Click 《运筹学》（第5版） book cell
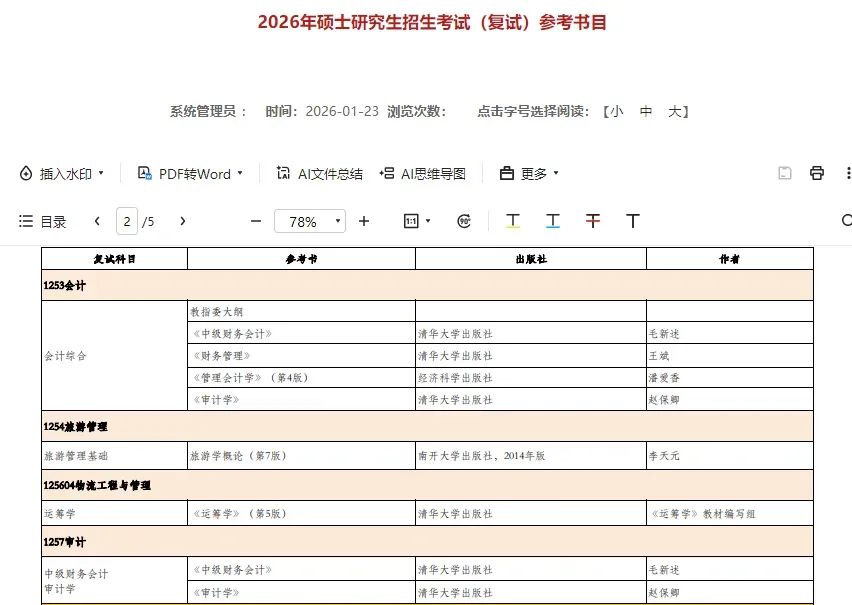The image size is (852, 605). 302,513
